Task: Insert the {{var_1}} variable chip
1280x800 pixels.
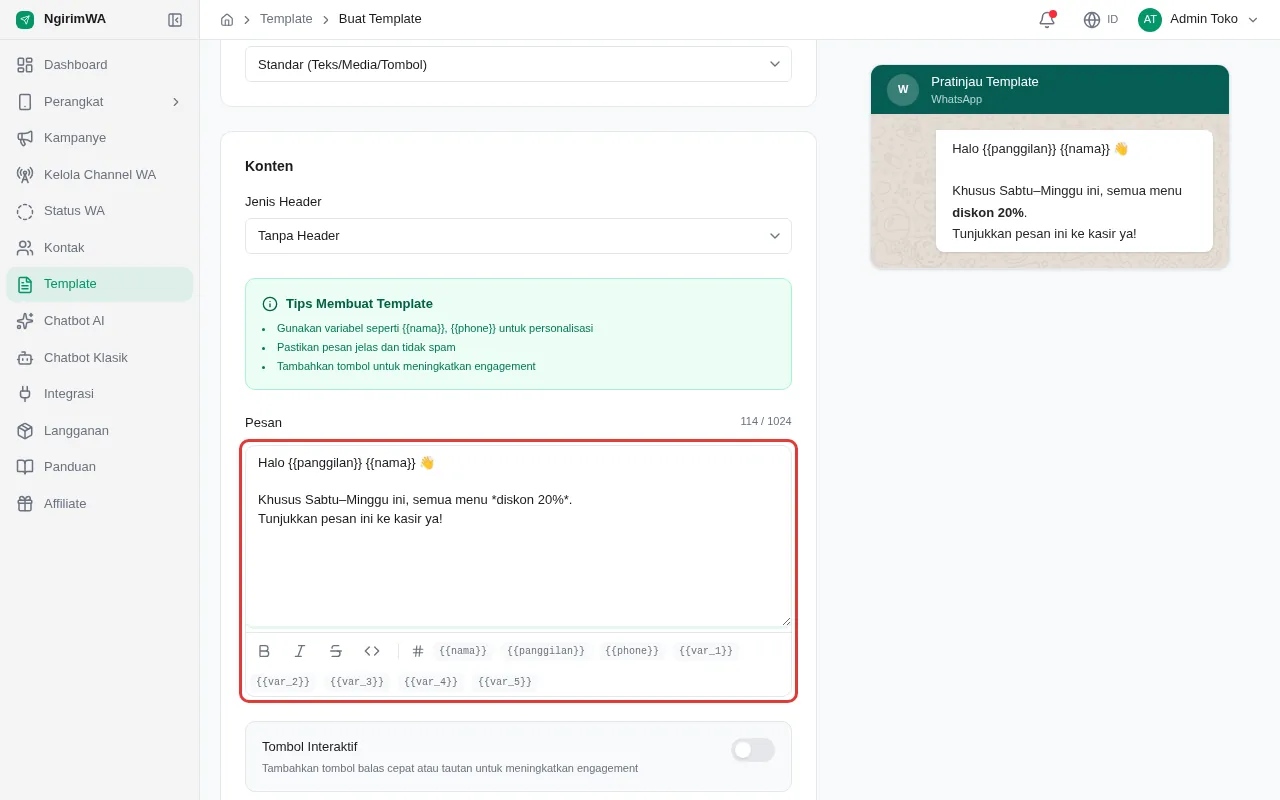Action: pyautogui.click(x=706, y=651)
